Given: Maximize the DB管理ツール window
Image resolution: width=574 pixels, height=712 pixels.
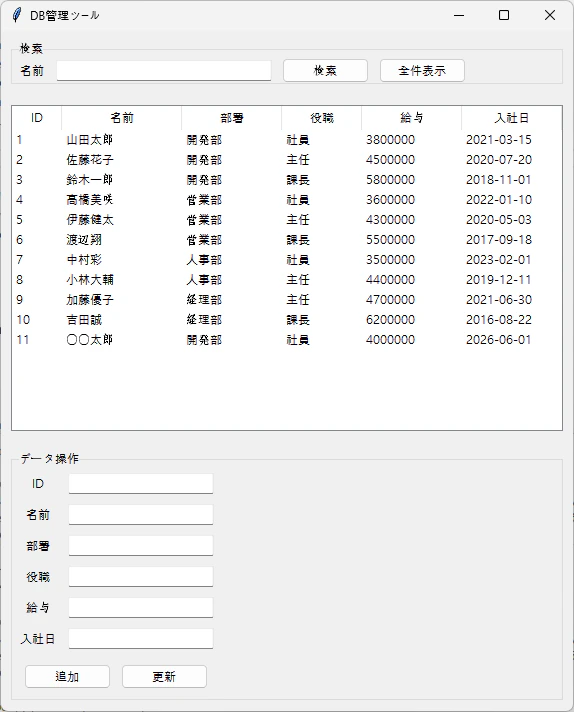Looking at the screenshot, I should click(x=504, y=15).
